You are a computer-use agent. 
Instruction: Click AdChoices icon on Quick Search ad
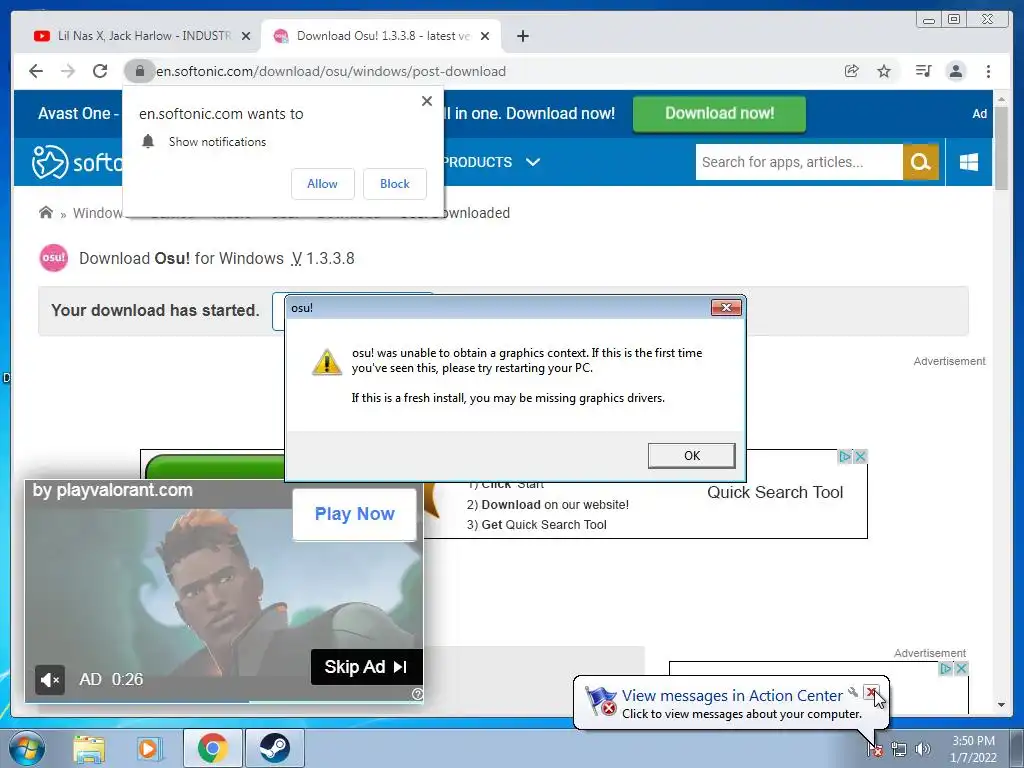click(845, 456)
